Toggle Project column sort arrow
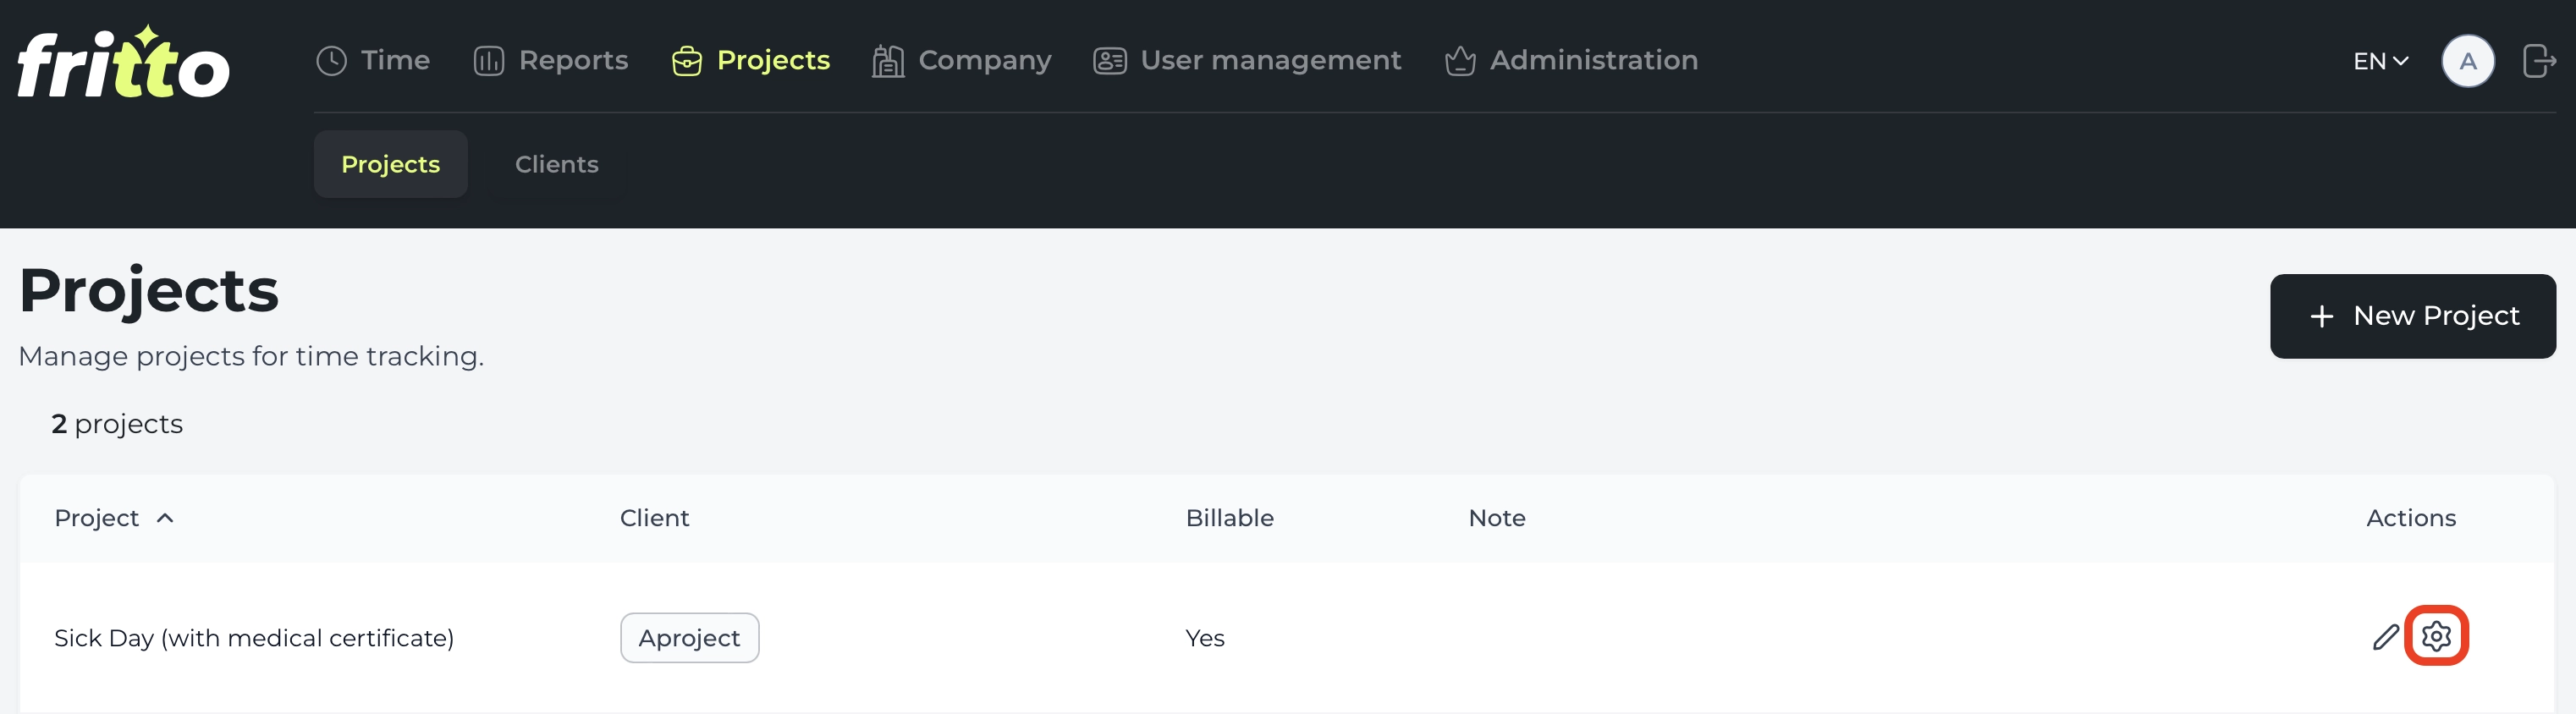2576x714 pixels. pyautogui.click(x=166, y=518)
